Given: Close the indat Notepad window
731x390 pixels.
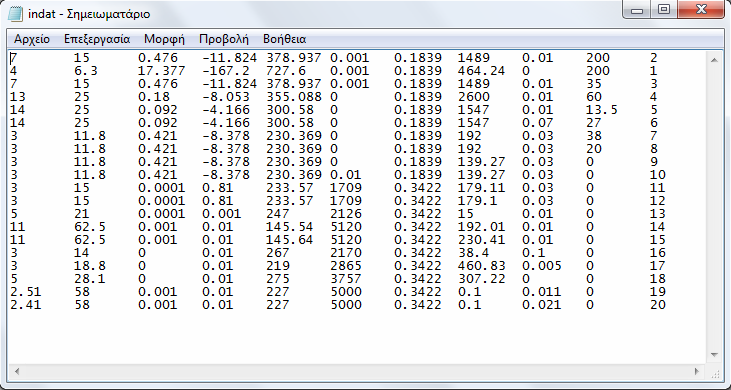Looking at the screenshot, I should (700, 10).
